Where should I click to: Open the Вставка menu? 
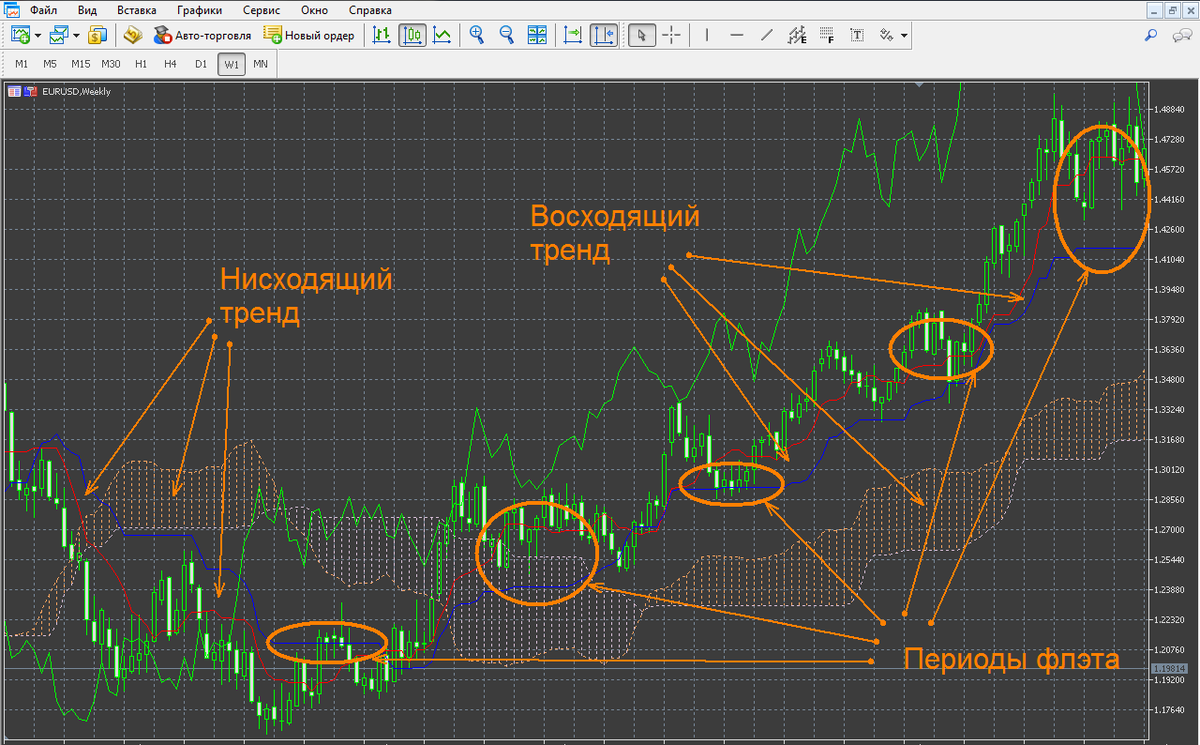[x=137, y=10]
